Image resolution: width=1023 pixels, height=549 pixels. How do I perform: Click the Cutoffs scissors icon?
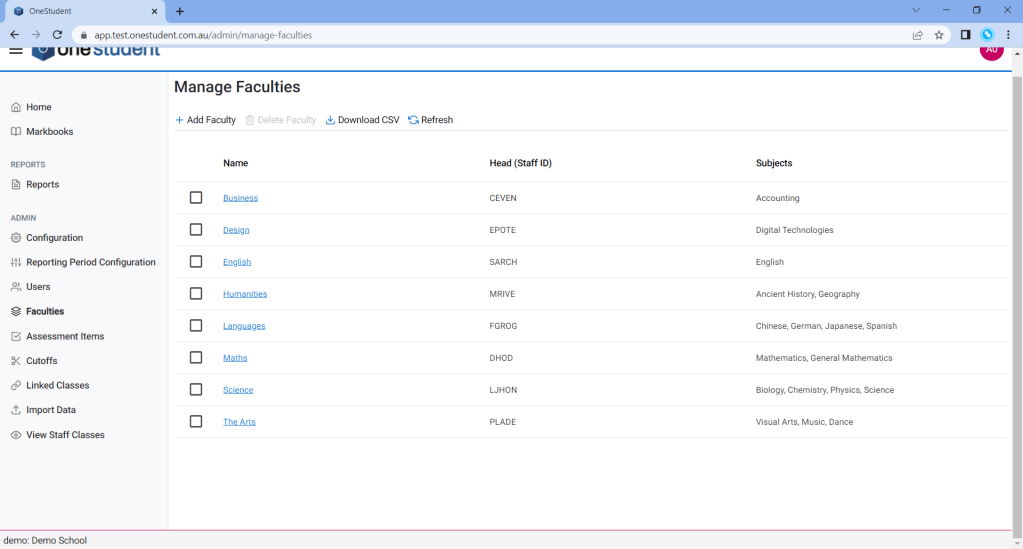point(16,361)
